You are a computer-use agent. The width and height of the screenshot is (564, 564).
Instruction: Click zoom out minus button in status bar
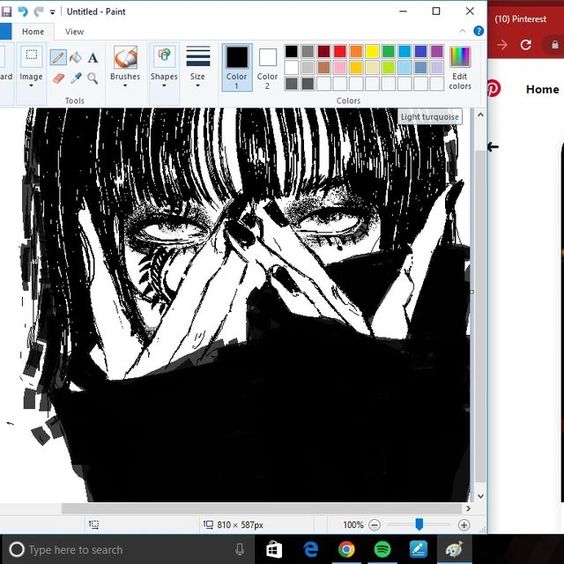point(374,525)
